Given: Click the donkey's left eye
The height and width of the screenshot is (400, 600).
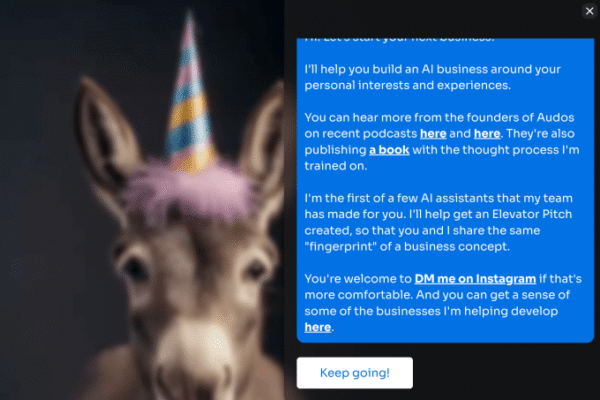Looking at the screenshot, I should click(134, 264).
